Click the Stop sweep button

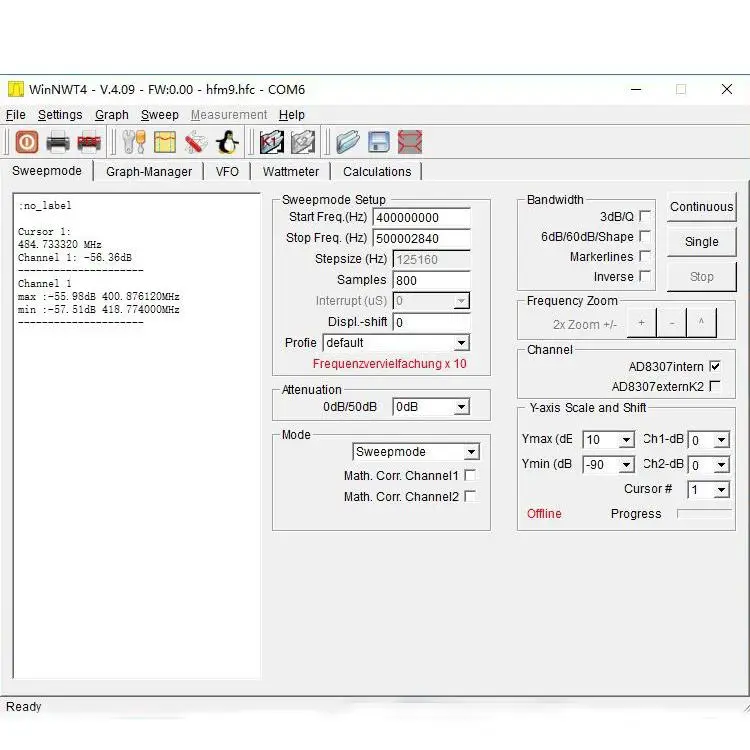701,276
